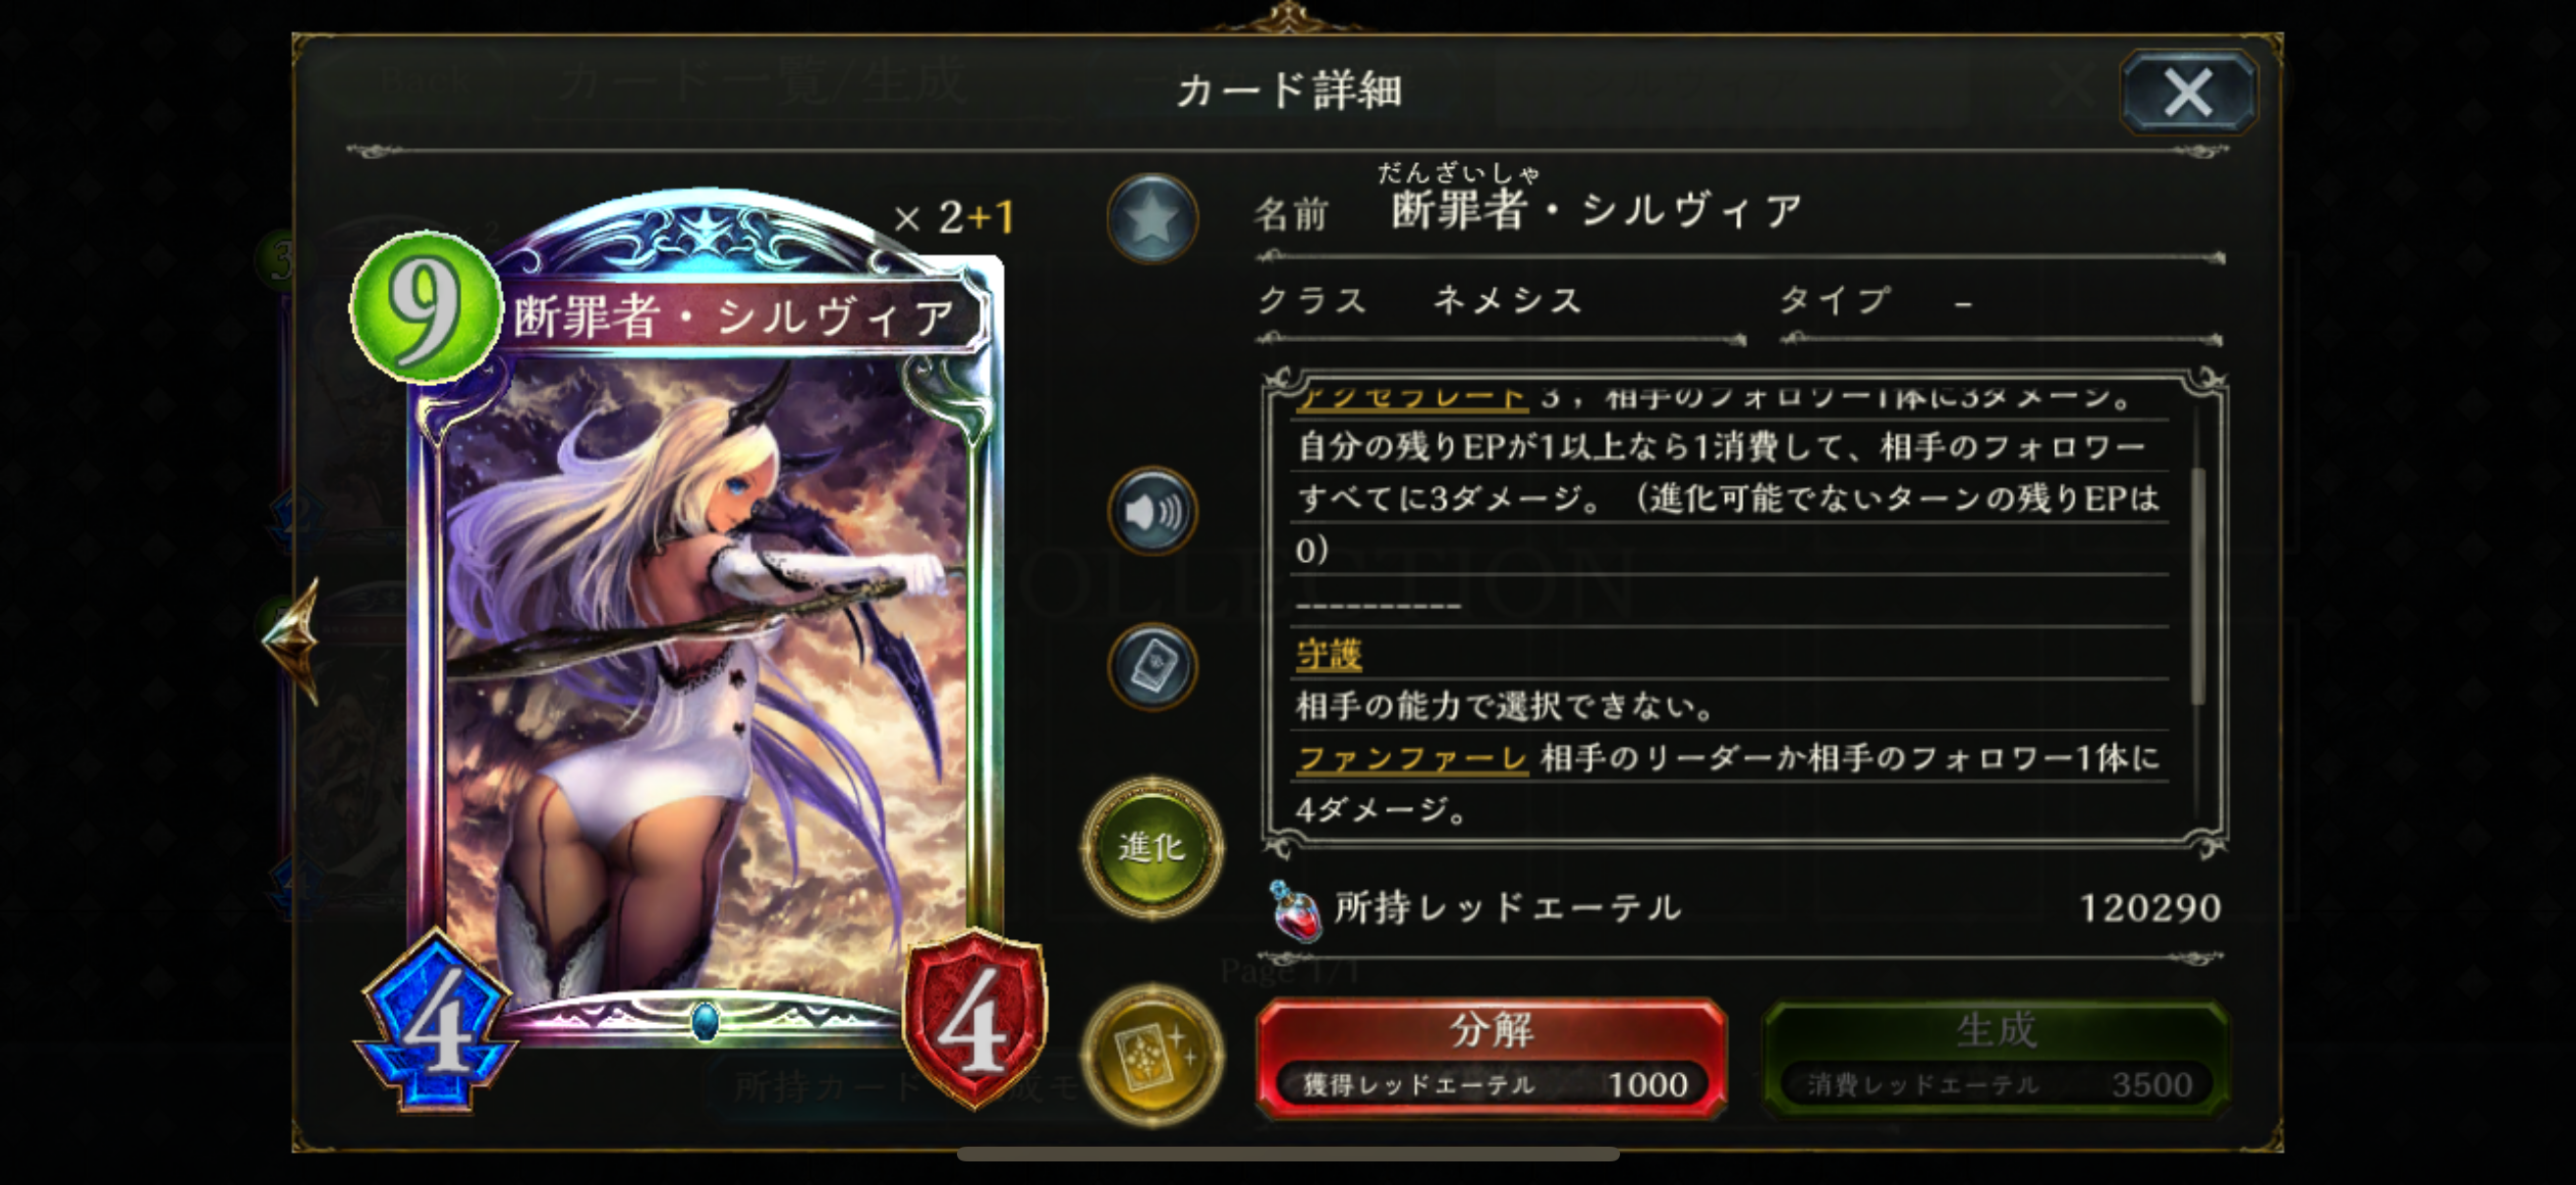Click the red defense 4 shield

[974, 1019]
